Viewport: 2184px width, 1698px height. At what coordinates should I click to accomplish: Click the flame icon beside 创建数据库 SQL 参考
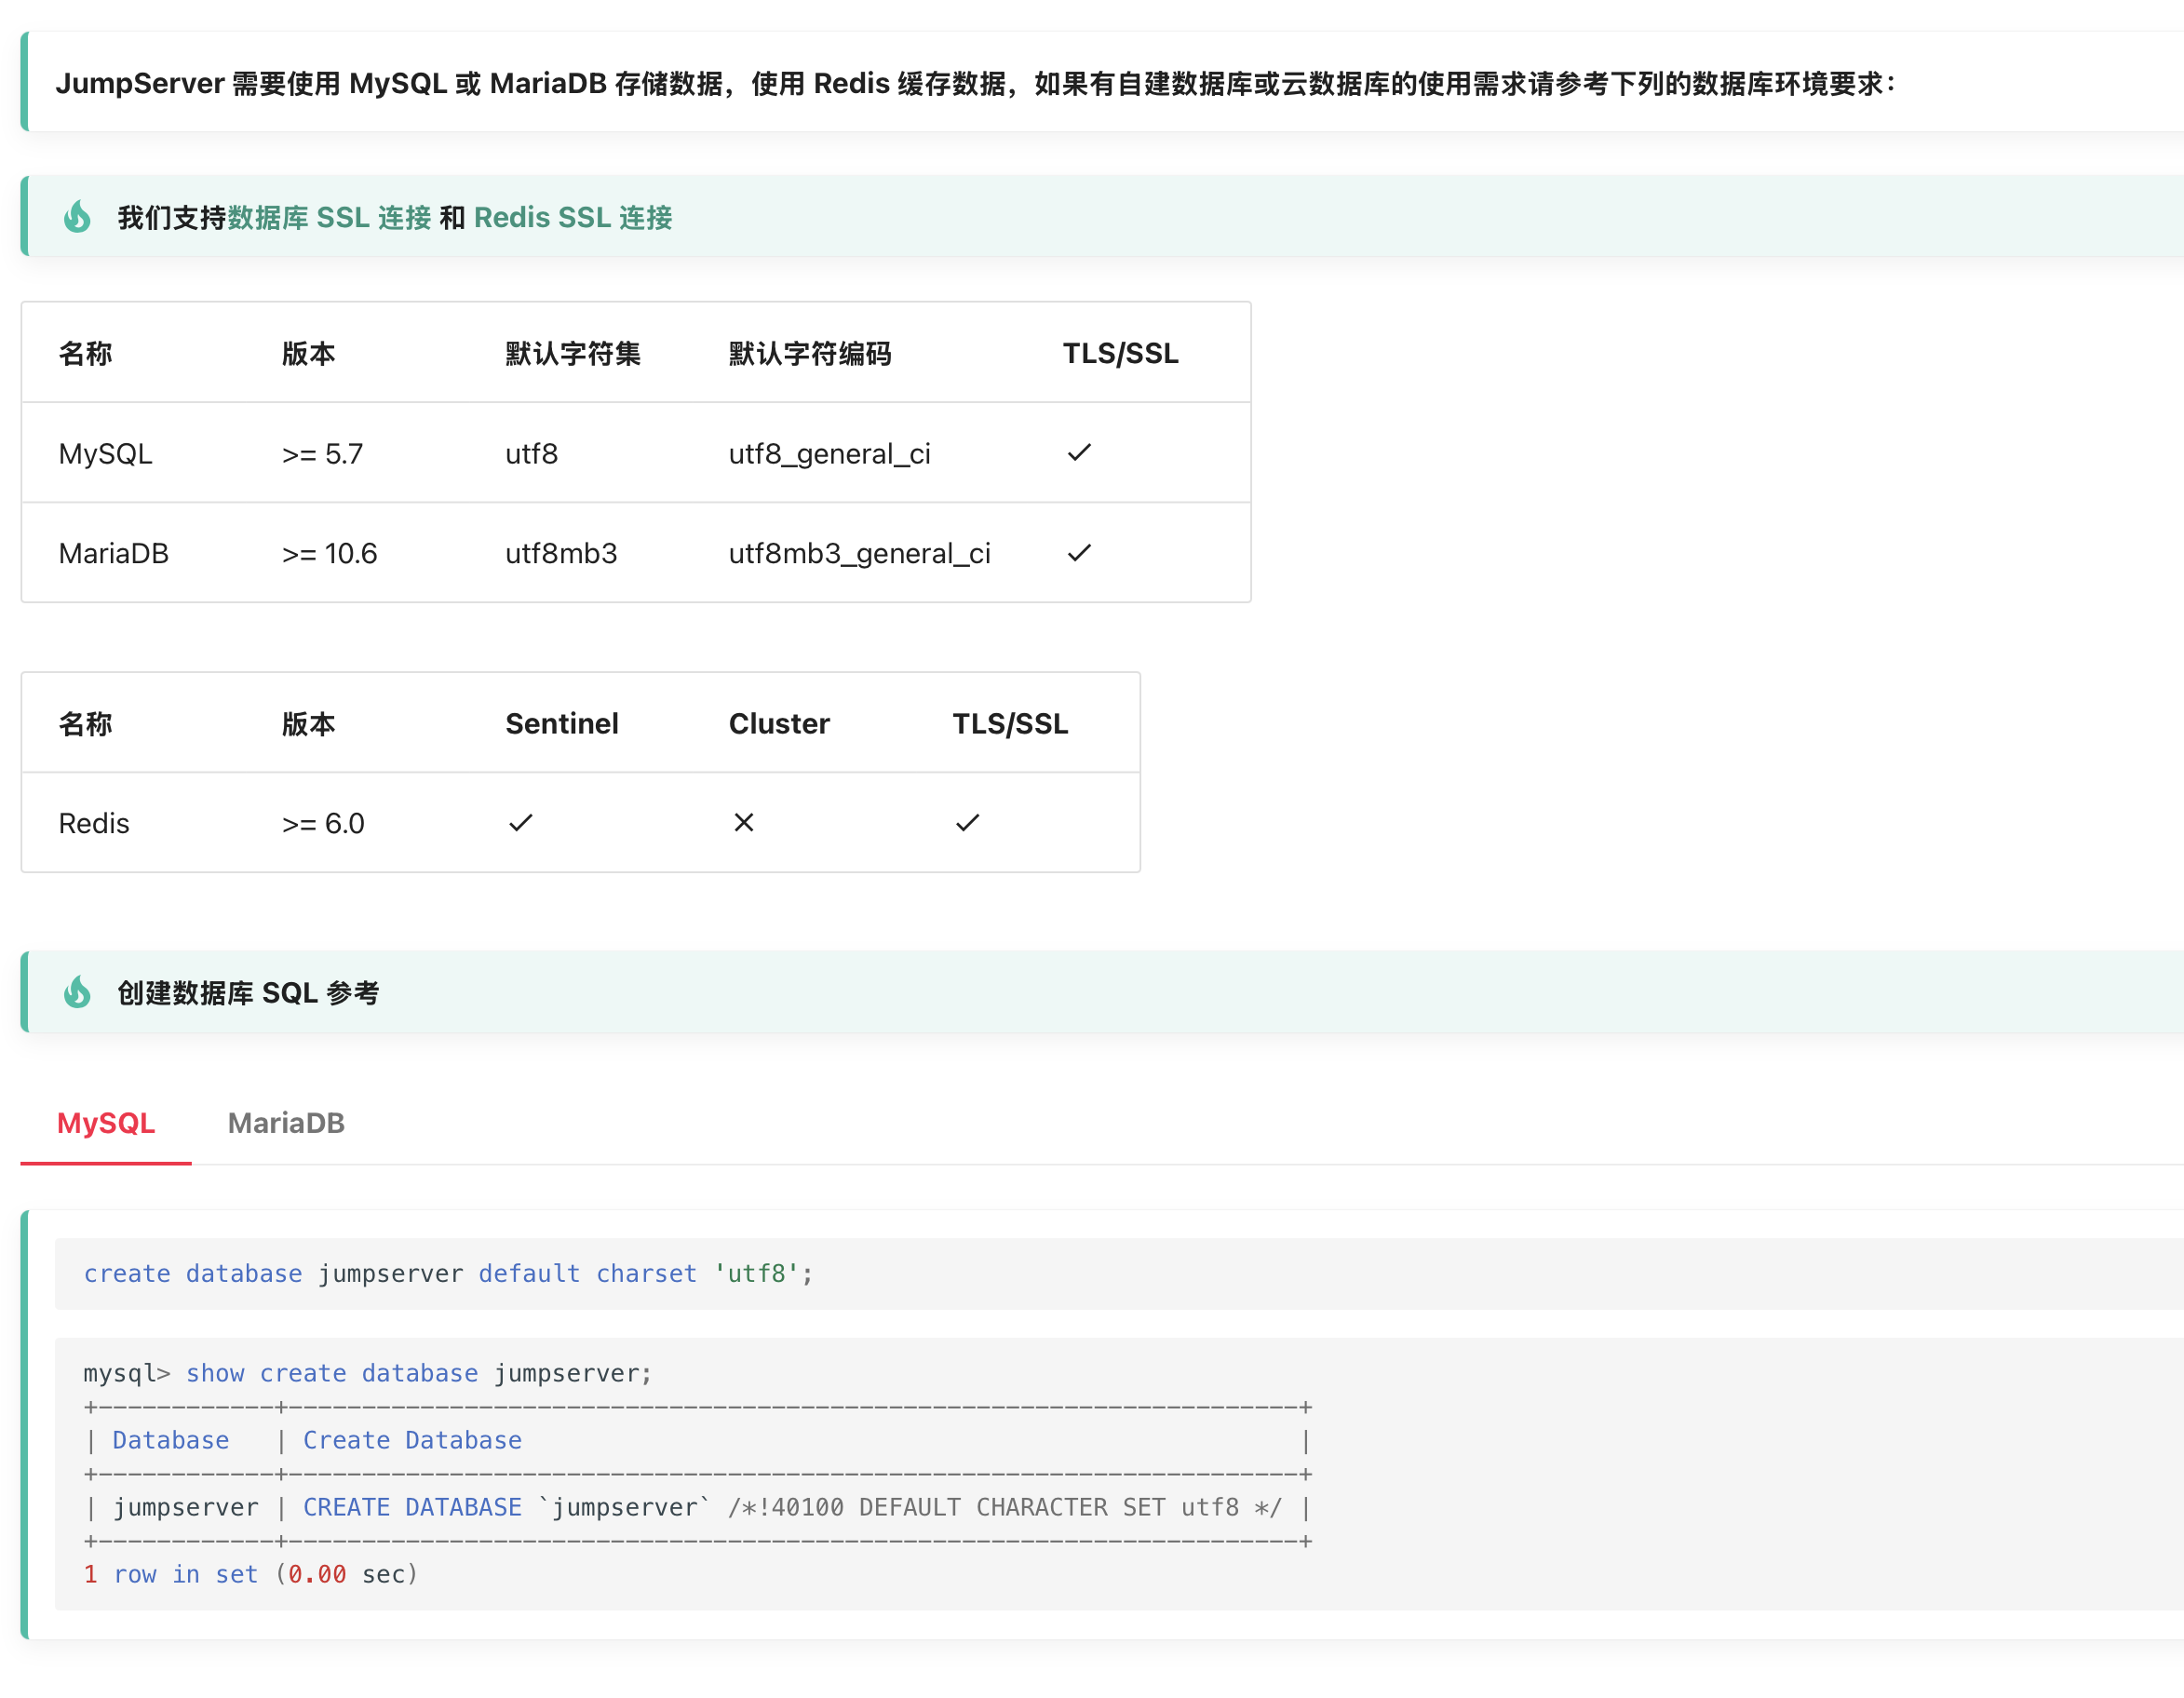pos(77,992)
